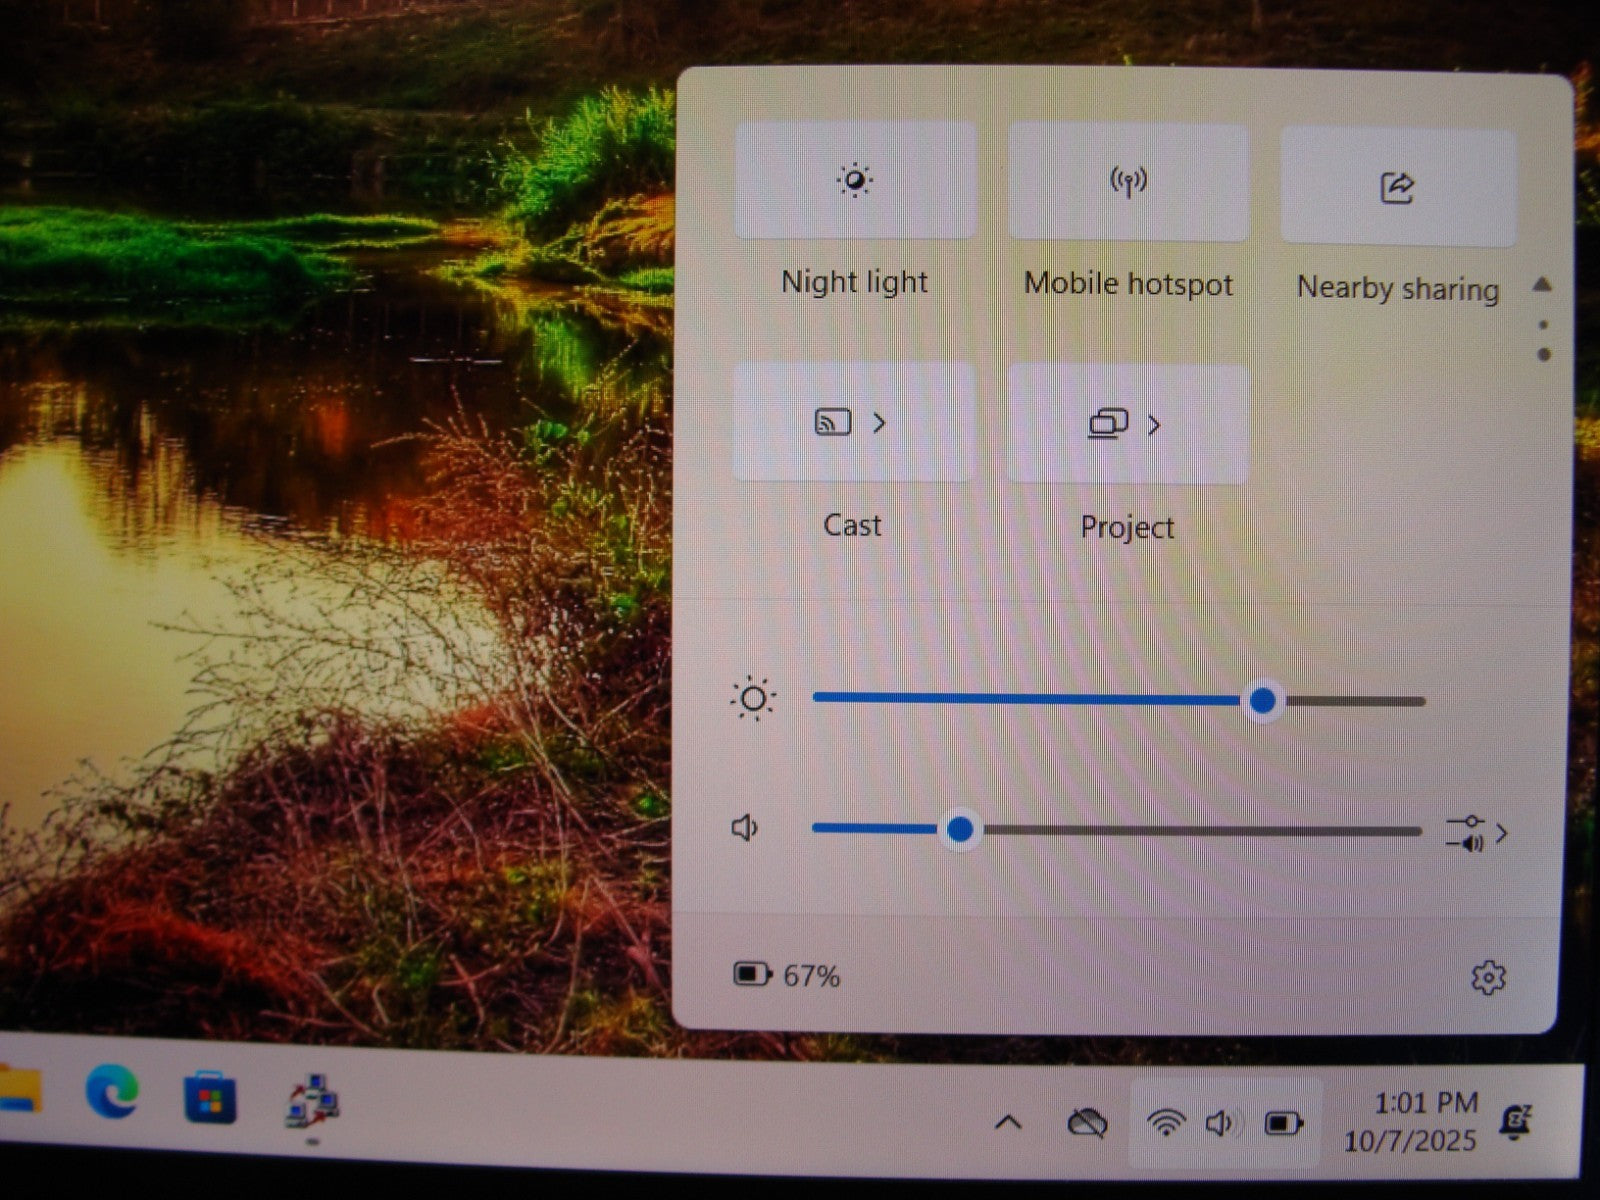Open the Project display tile icon
The height and width of the screenshot is (1200, 1600).
tap(1107, 424)
